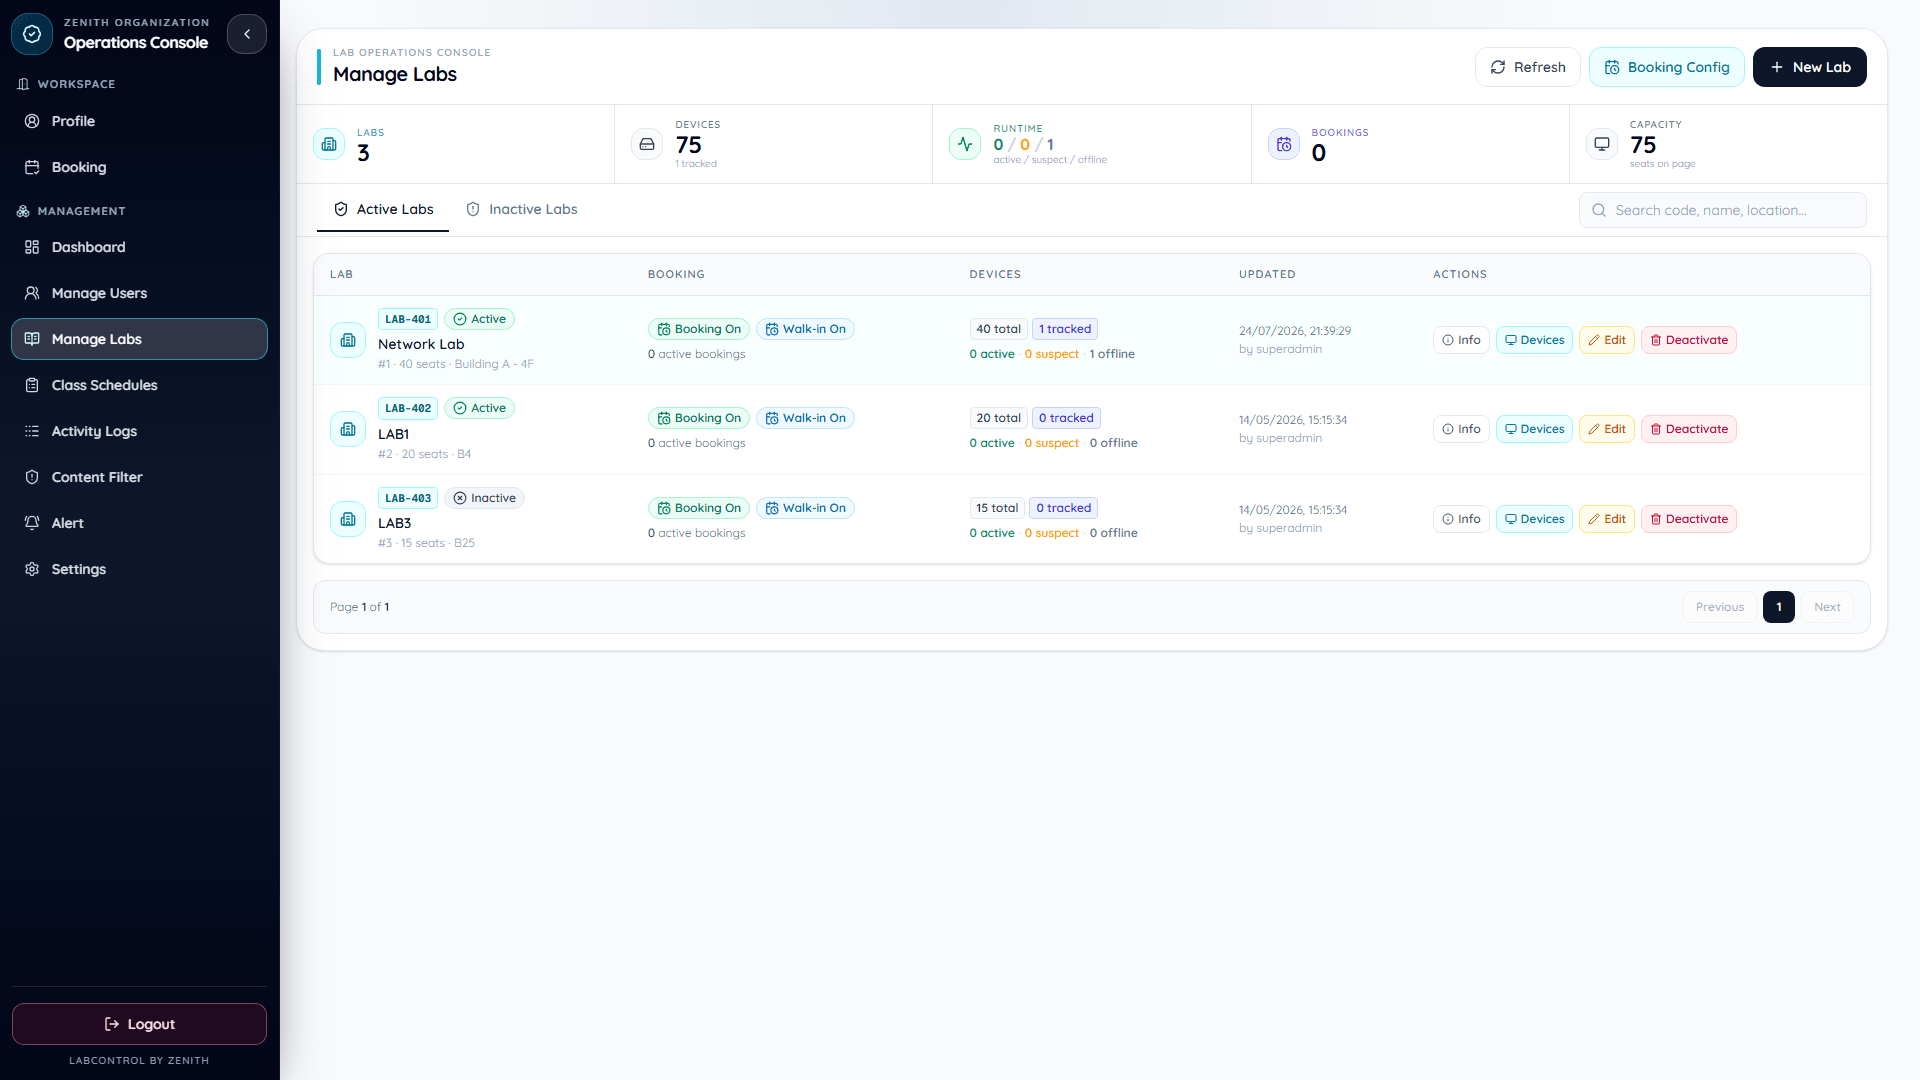Click the LAB-403 code badge
This screenshot has height=1080, width=1920.
(408, 498)
